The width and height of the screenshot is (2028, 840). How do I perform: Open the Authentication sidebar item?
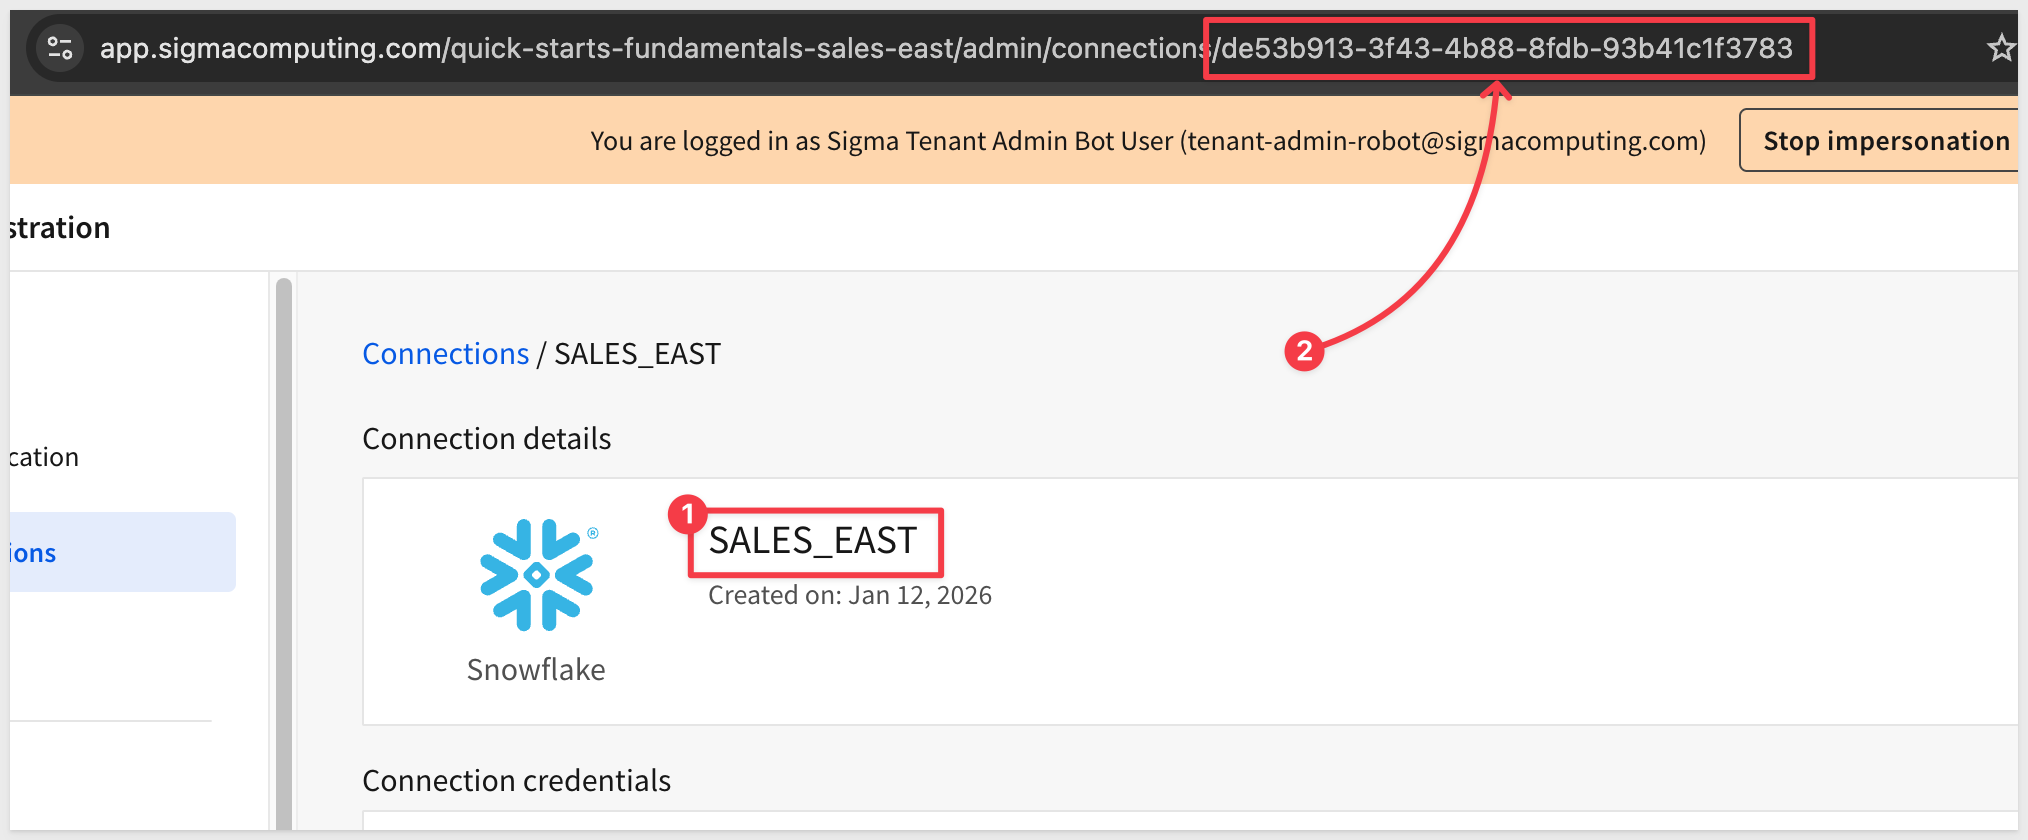tap(44, 457)
